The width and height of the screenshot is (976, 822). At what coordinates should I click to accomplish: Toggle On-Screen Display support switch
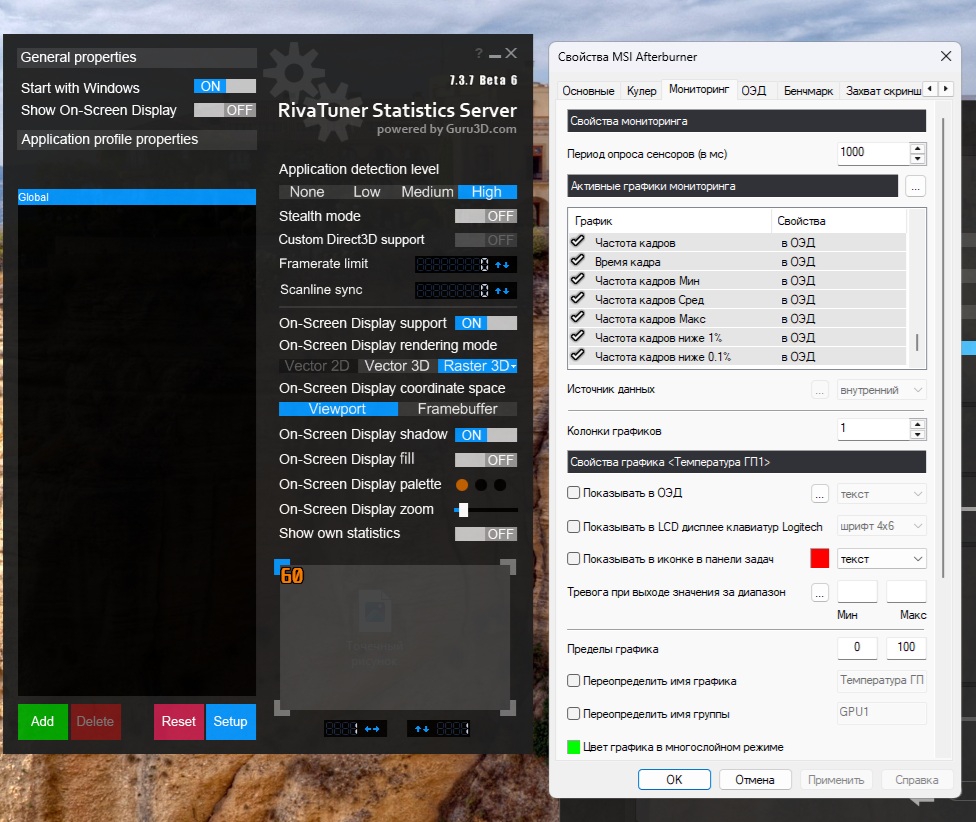(x=486, y=323)
